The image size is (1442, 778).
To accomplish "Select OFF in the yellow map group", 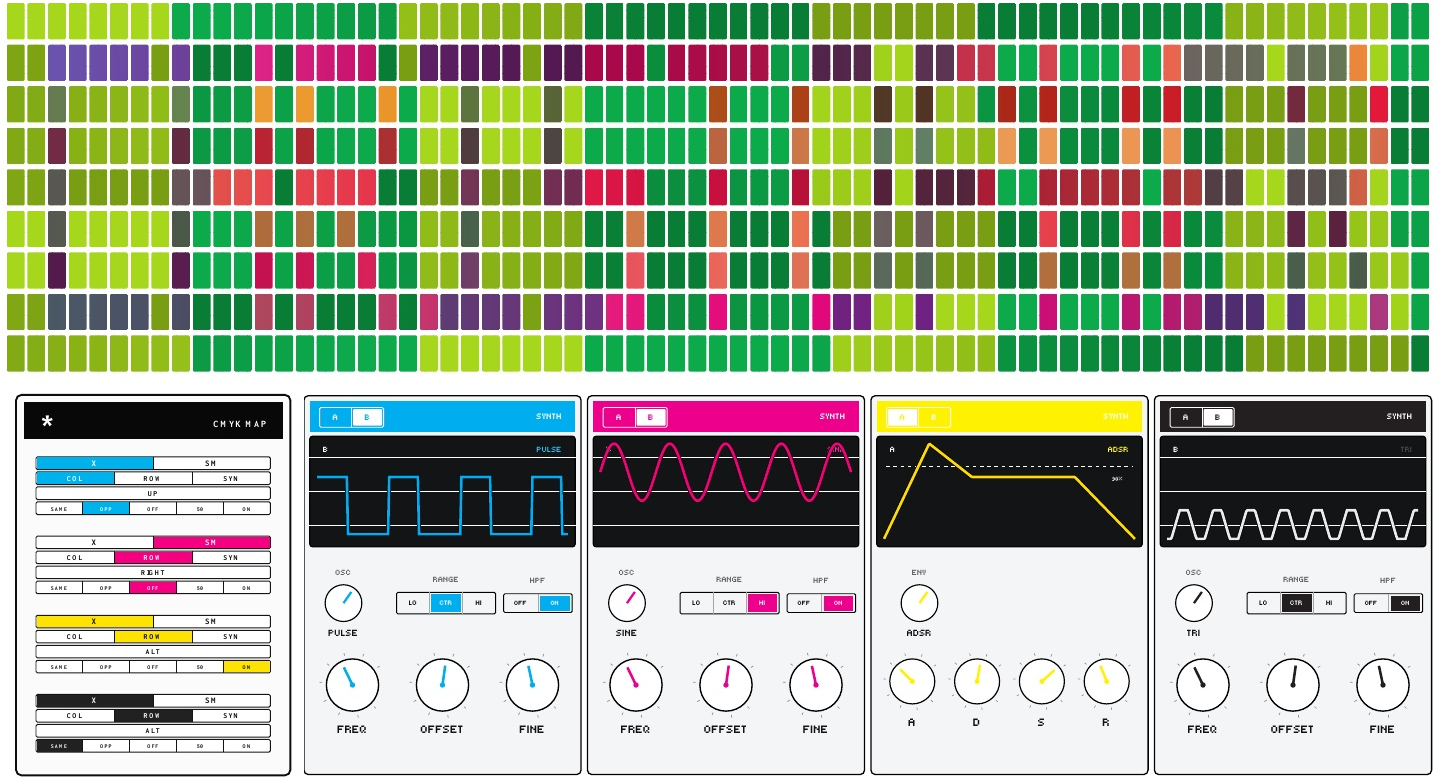I will pyautogui.click(x=153, y=666).
